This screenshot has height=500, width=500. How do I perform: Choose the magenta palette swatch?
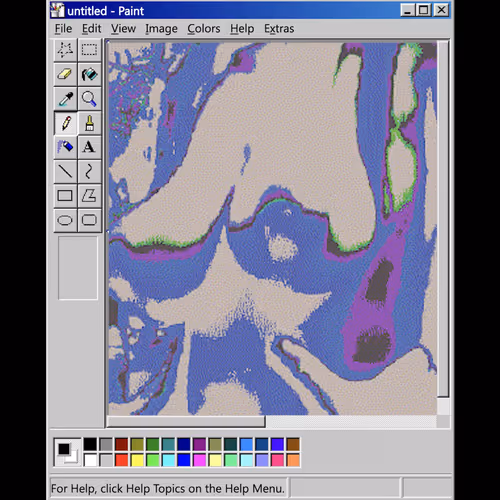[199, 460]
